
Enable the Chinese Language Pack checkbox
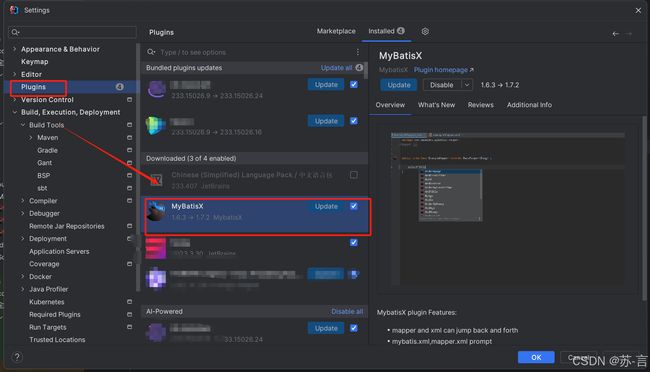pyautogui.click(x=354, y=175)
